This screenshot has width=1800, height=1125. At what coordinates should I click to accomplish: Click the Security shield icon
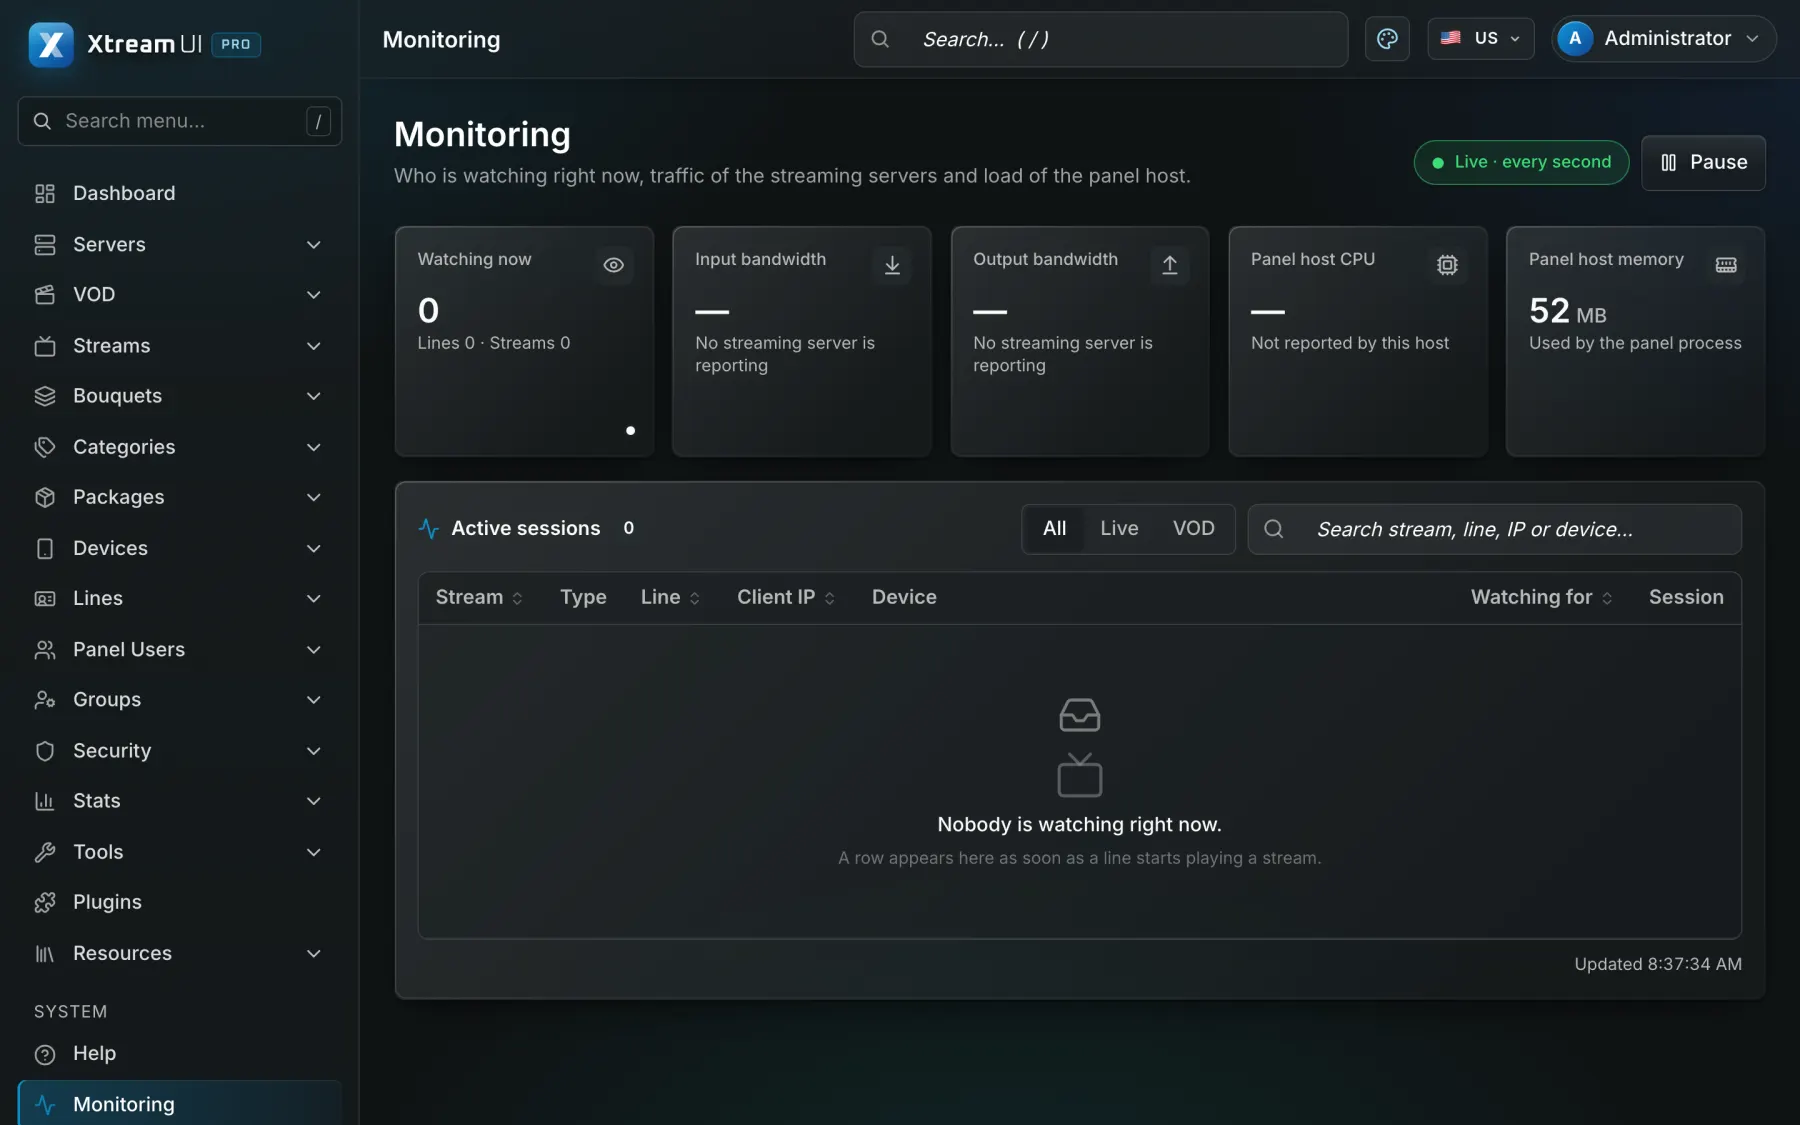45,751
